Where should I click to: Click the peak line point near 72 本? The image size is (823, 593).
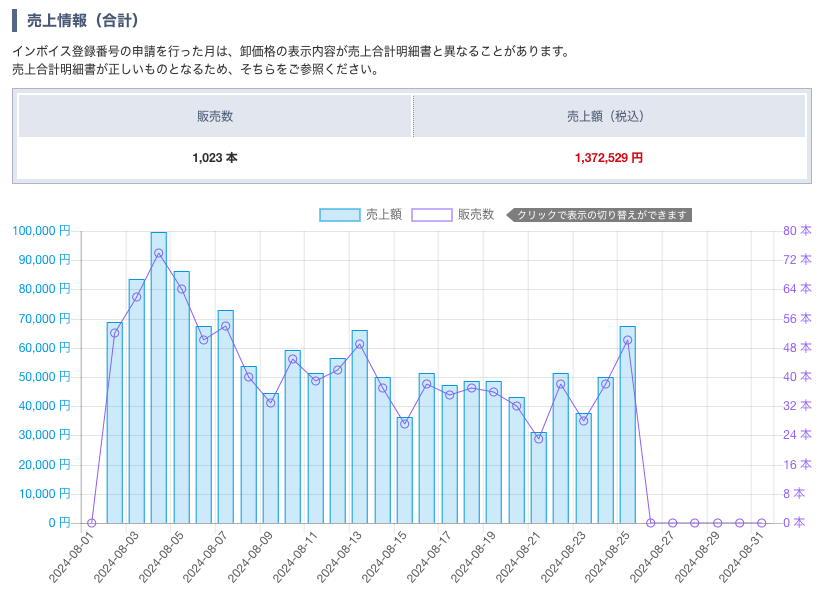pos(159,253)
